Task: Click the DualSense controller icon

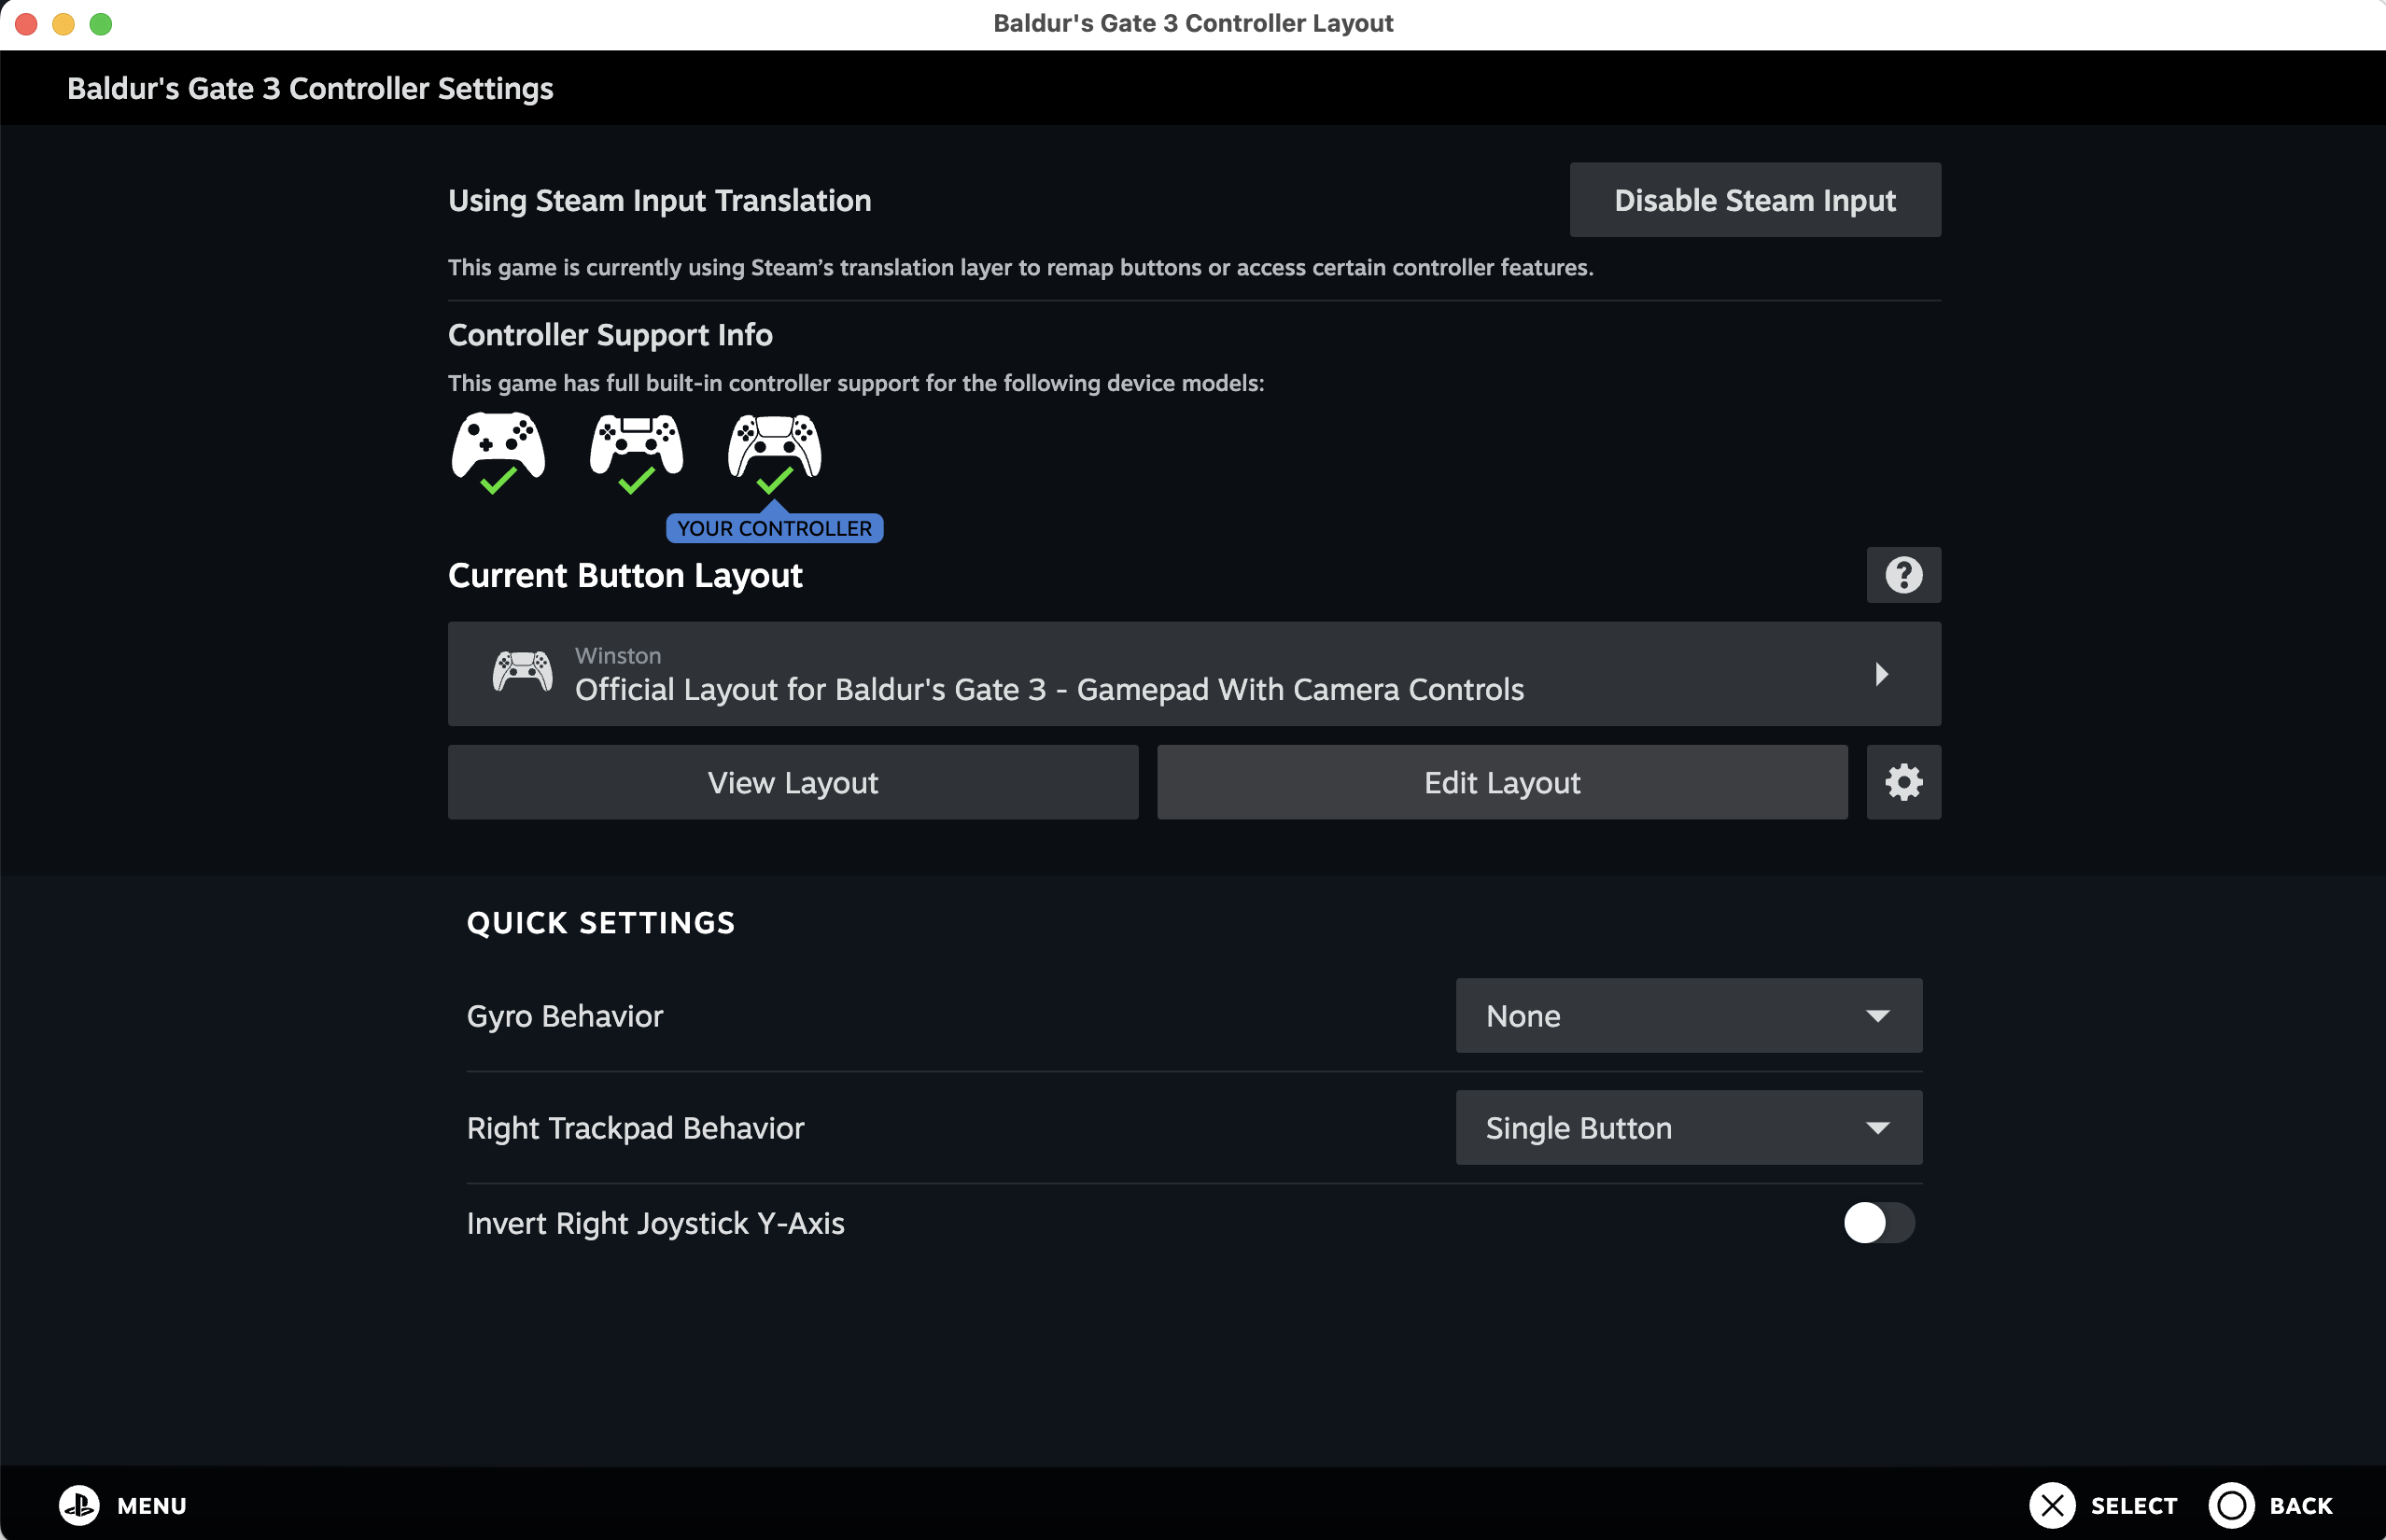Action: click(774, 446)
